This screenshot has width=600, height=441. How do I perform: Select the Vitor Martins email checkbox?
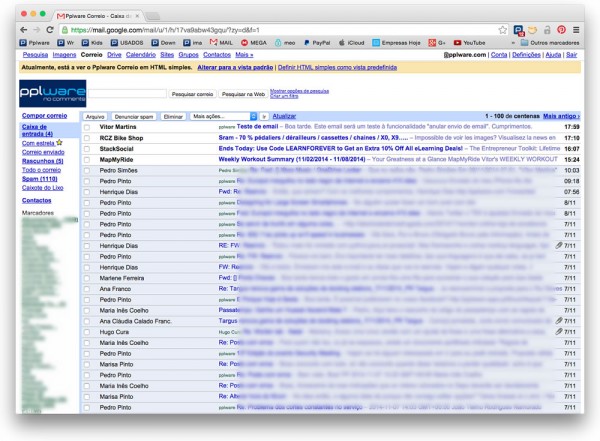[87, 127]
